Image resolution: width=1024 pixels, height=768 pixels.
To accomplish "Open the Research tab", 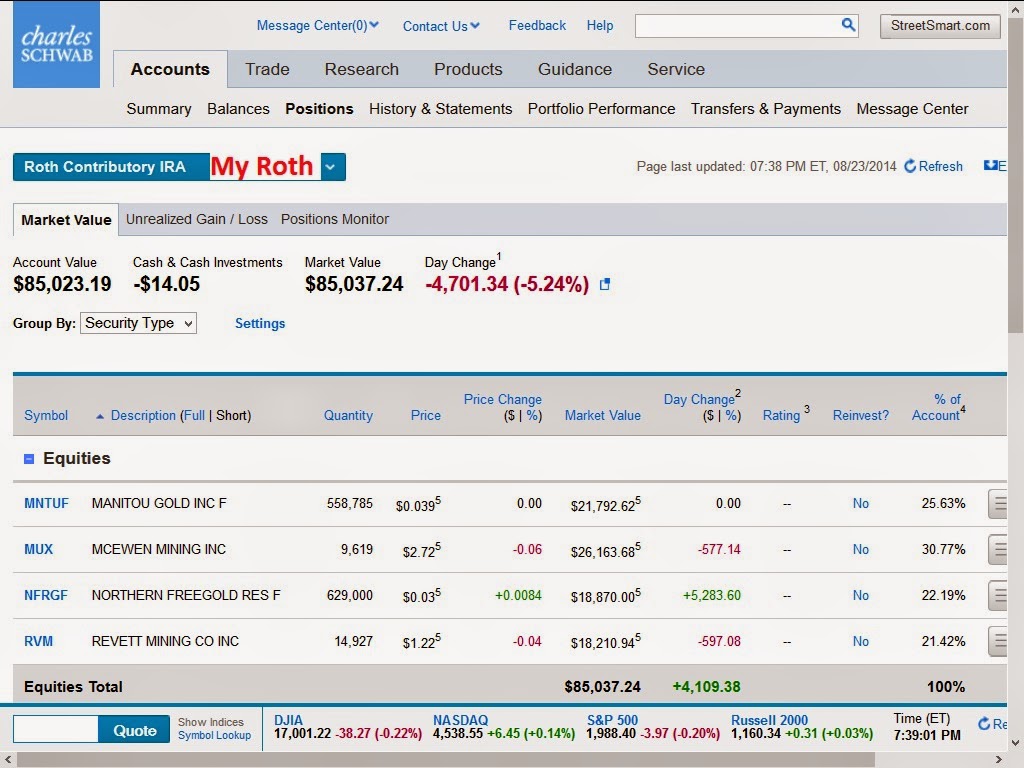I will (361, 69).
